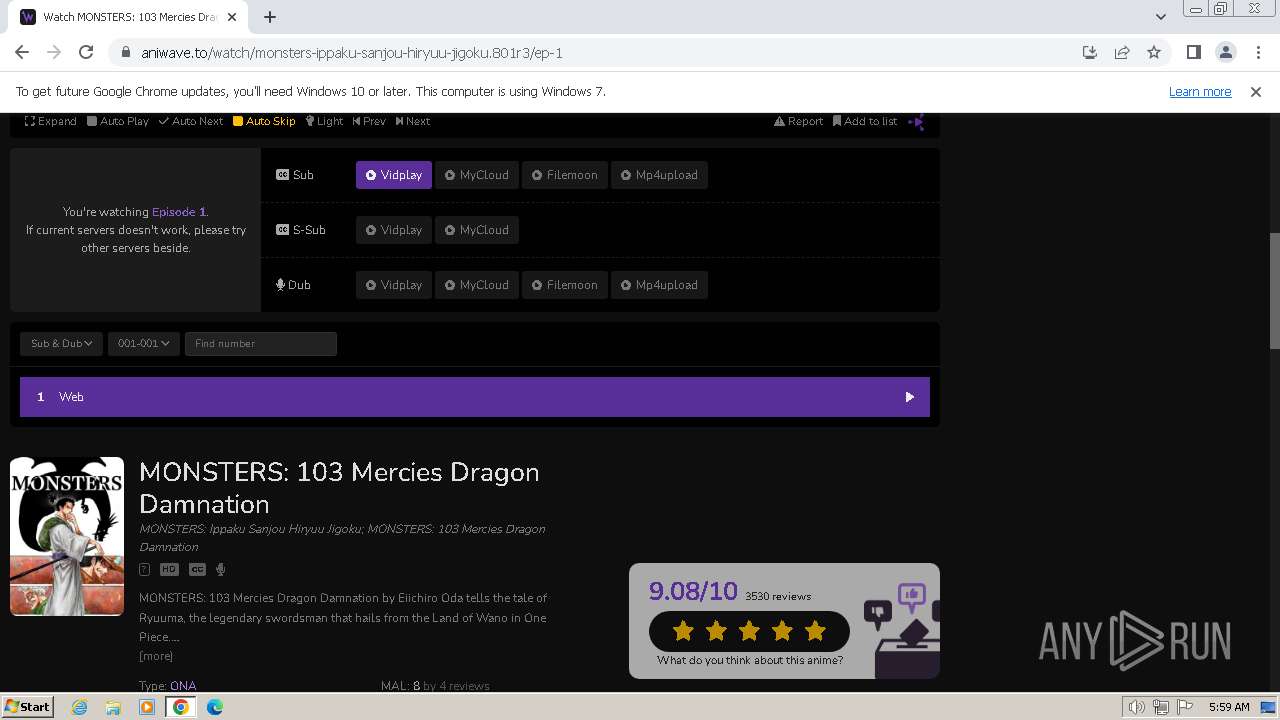1280x720 pixels.
Task: Open the ONA type link
Action: click(183, 686)
